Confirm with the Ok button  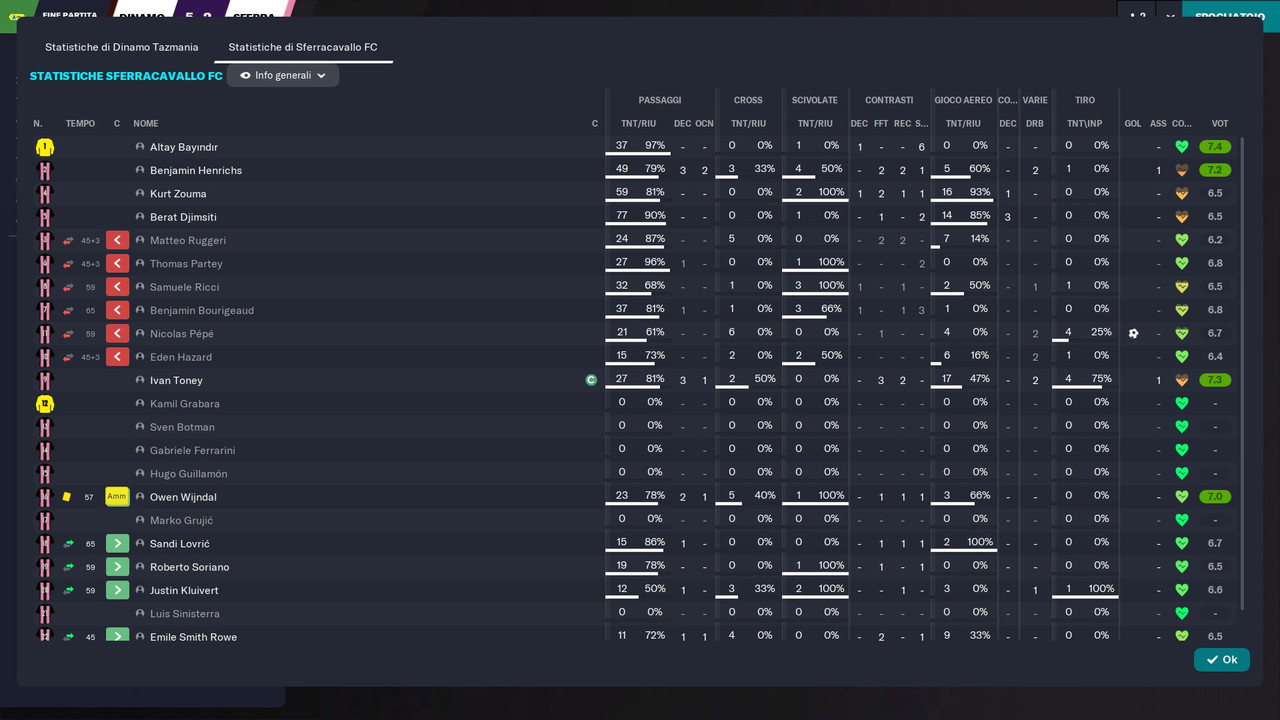(1221, 660)
